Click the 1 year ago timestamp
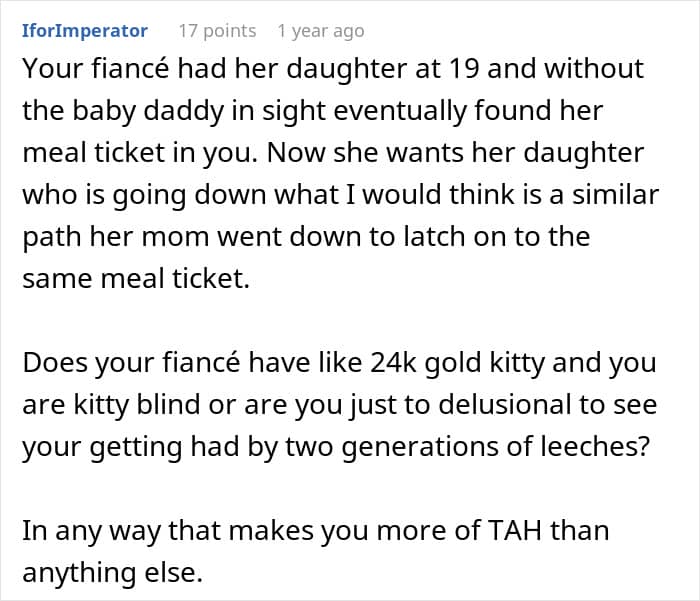The height and width of the screenshot is (601, 700). pyautogui.click(x=320, y=31)
